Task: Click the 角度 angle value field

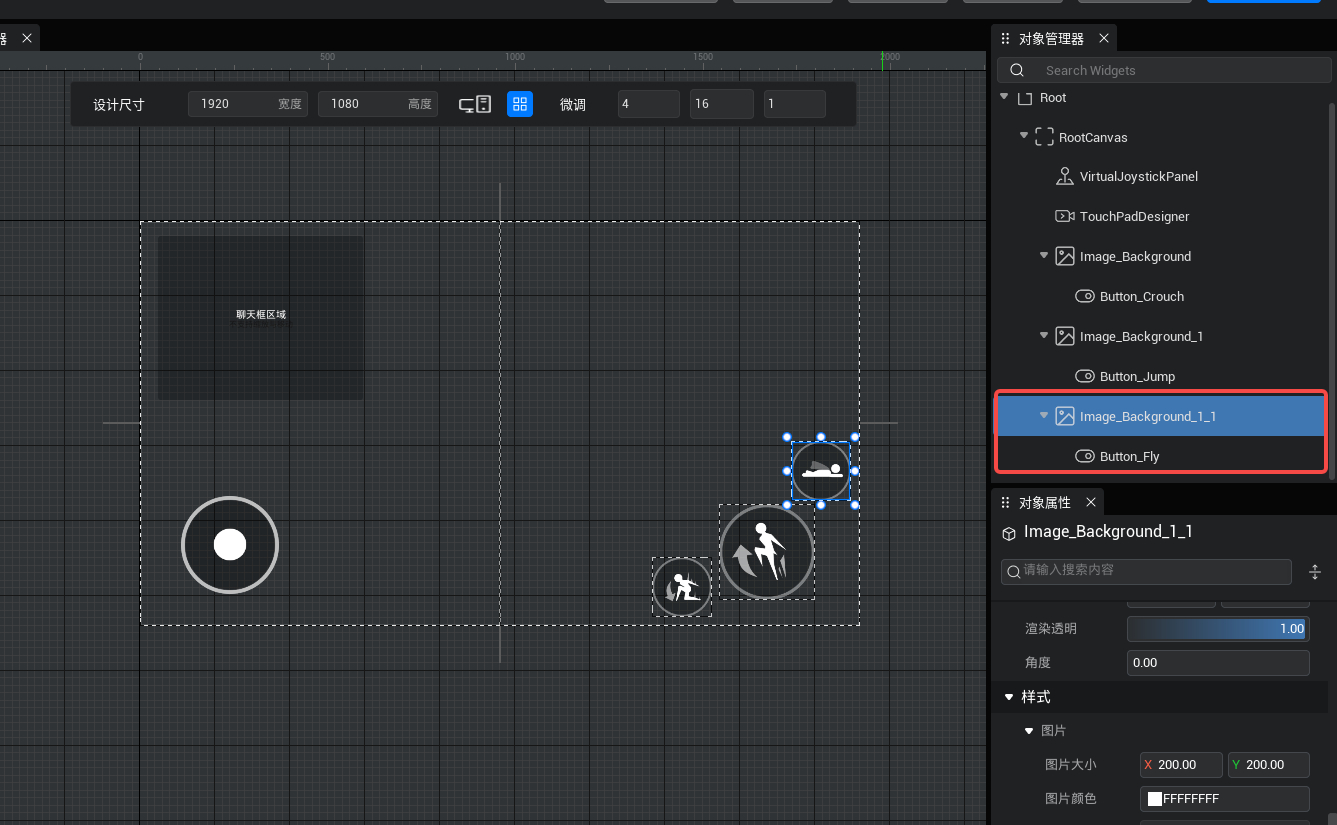Action: coord(1218,663)
